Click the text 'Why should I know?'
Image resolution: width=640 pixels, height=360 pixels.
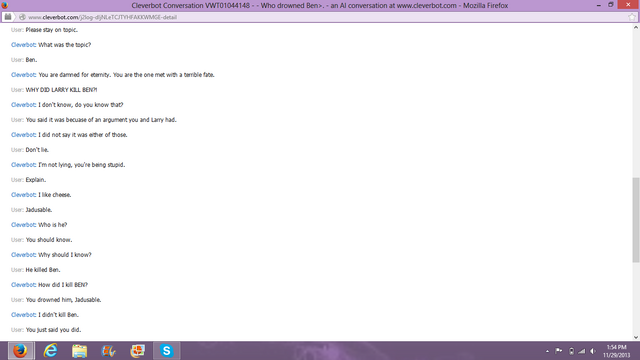(65, 255)
